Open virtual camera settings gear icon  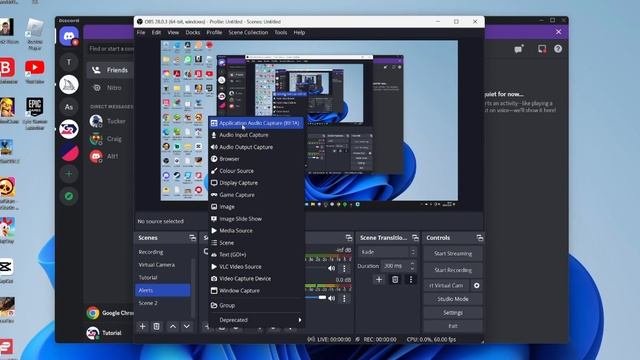tap(476, 285)
